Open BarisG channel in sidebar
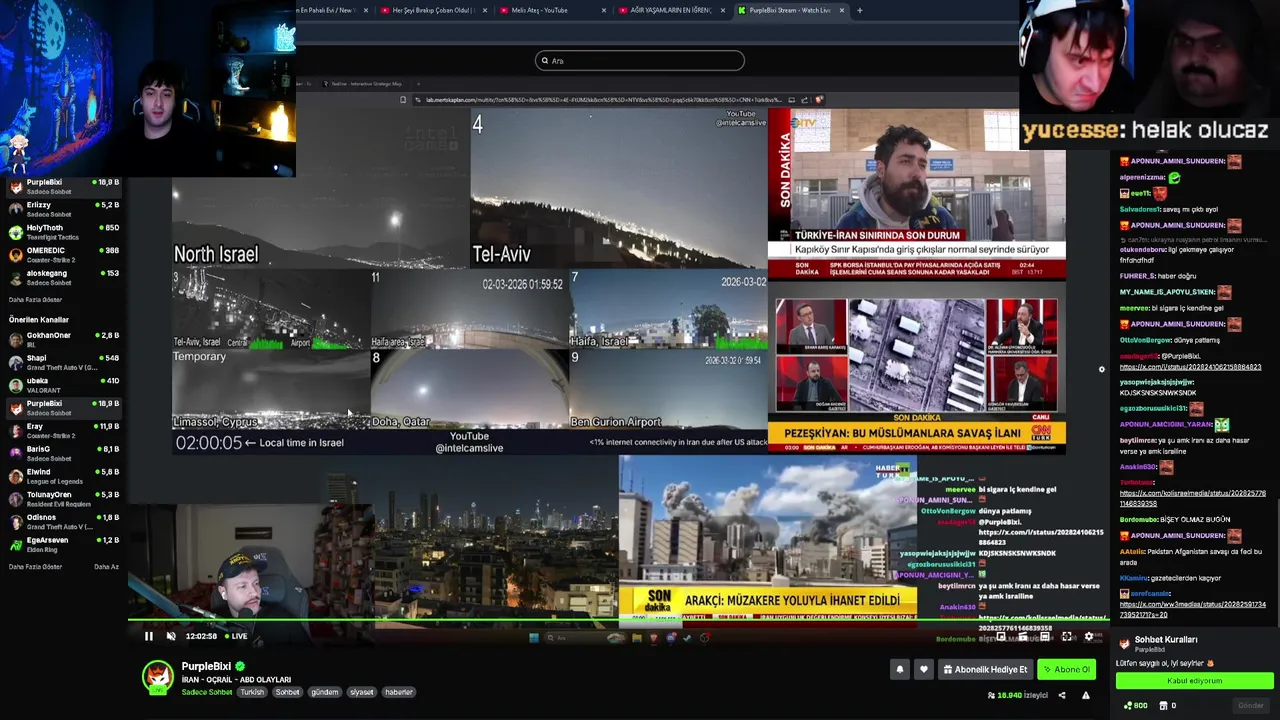Image resolution: width=1280 pixels, height=720 pixels. (64, 454)
